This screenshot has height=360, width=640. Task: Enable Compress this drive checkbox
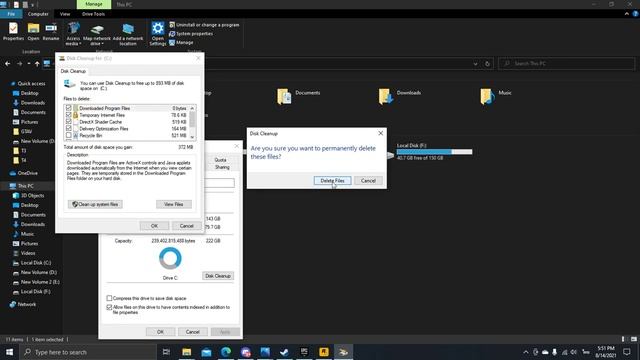[109, 298]
